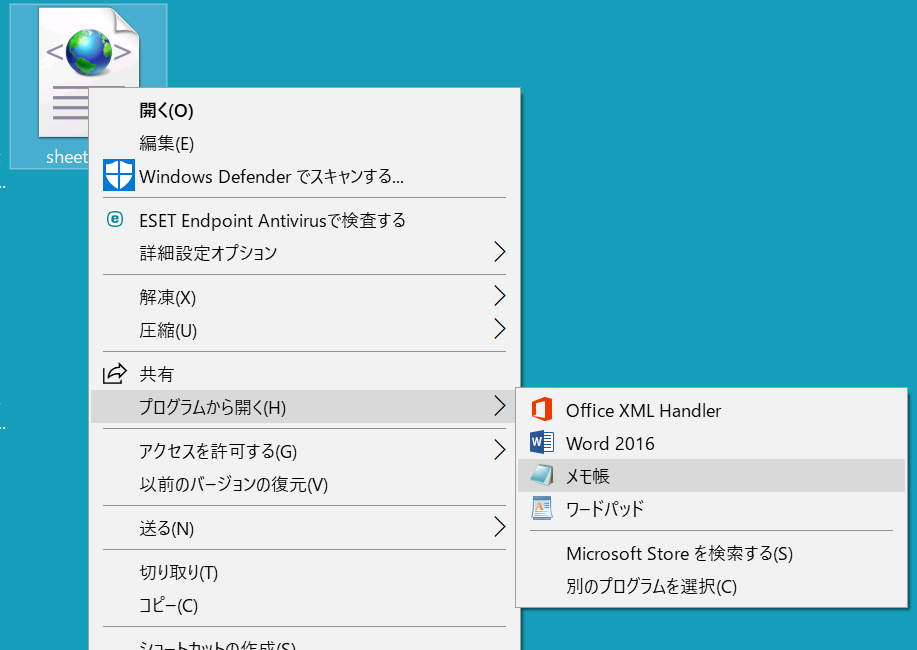Image resolution: width=917 pixels, height=650 pixels.
Task: Open 圧縮(U) menu item
Action: 304,330
